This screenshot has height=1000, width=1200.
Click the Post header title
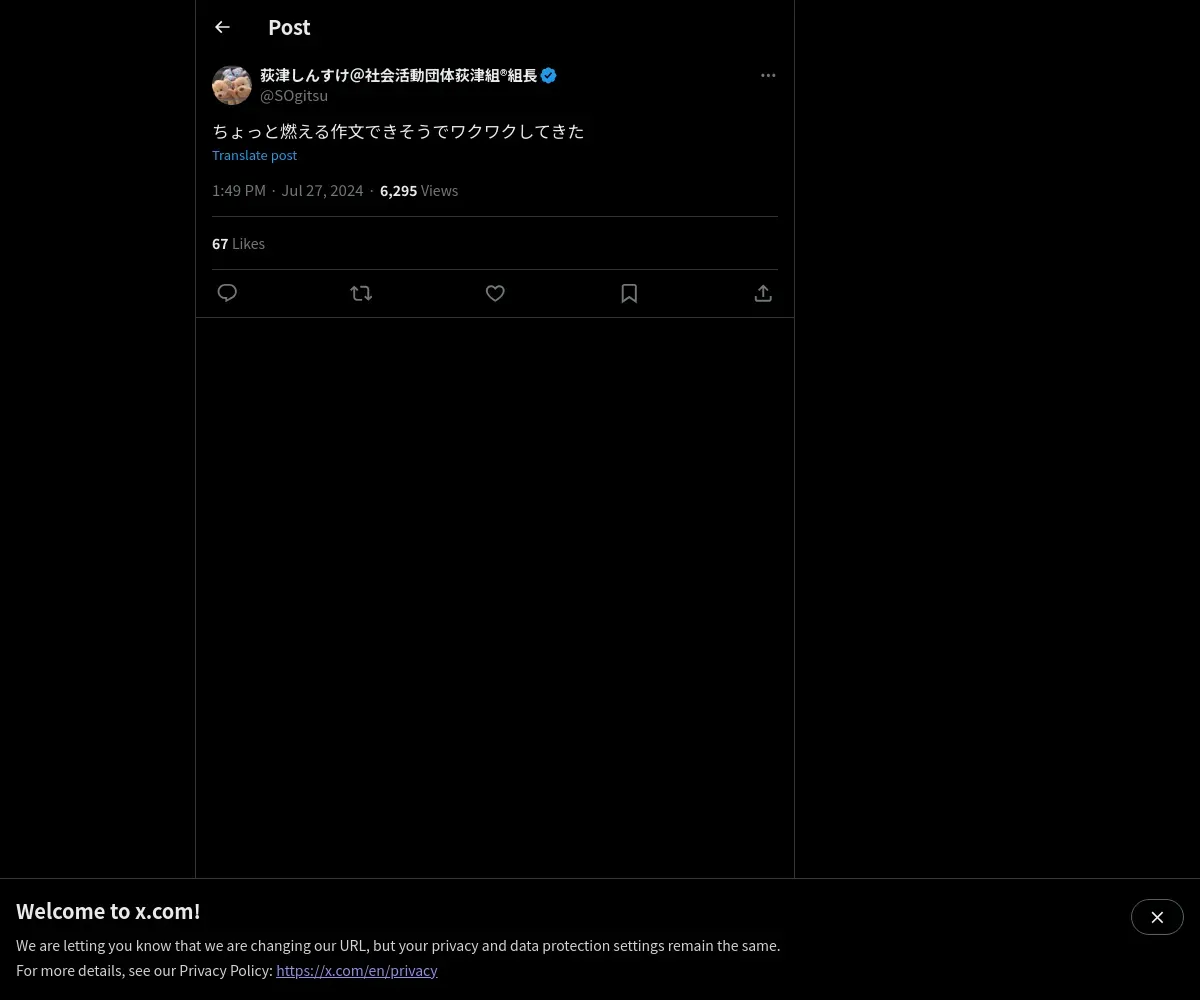coord(289,27)
